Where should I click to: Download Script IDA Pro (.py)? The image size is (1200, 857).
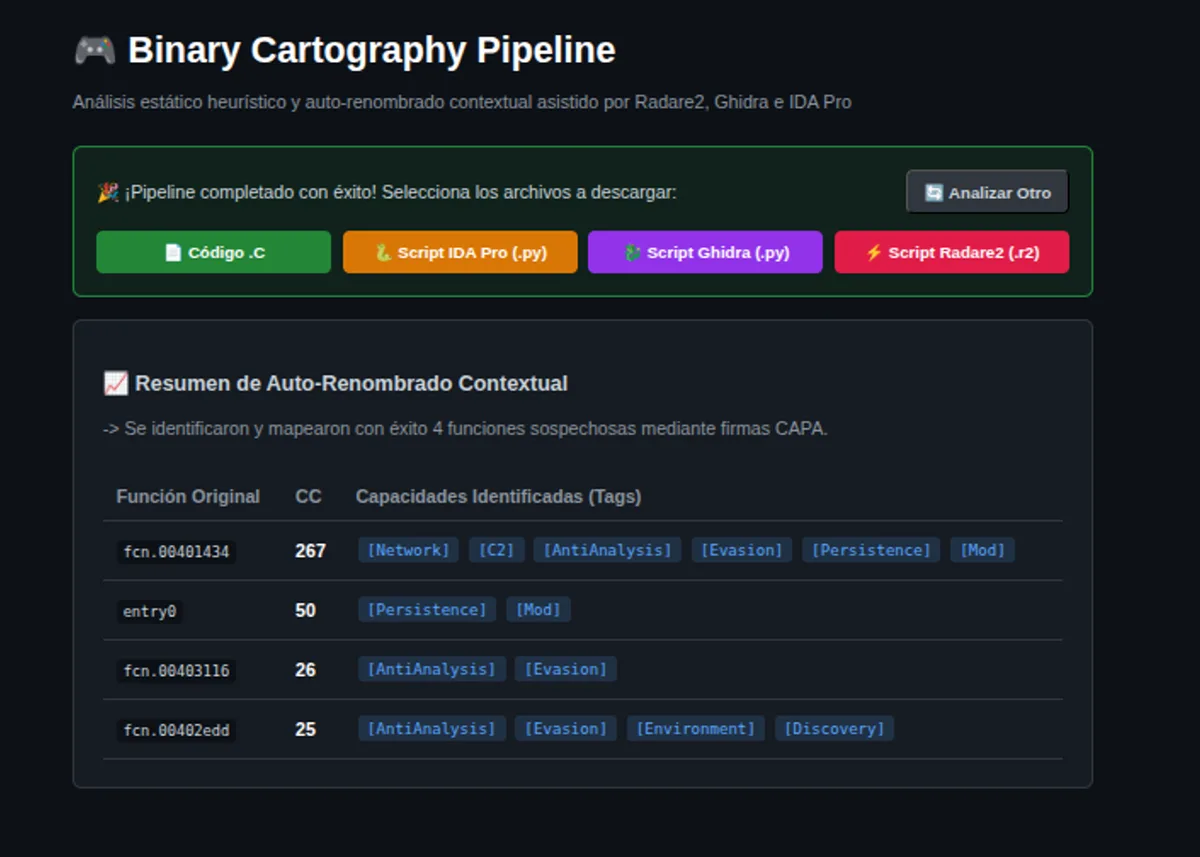click(x=460, y=252)
